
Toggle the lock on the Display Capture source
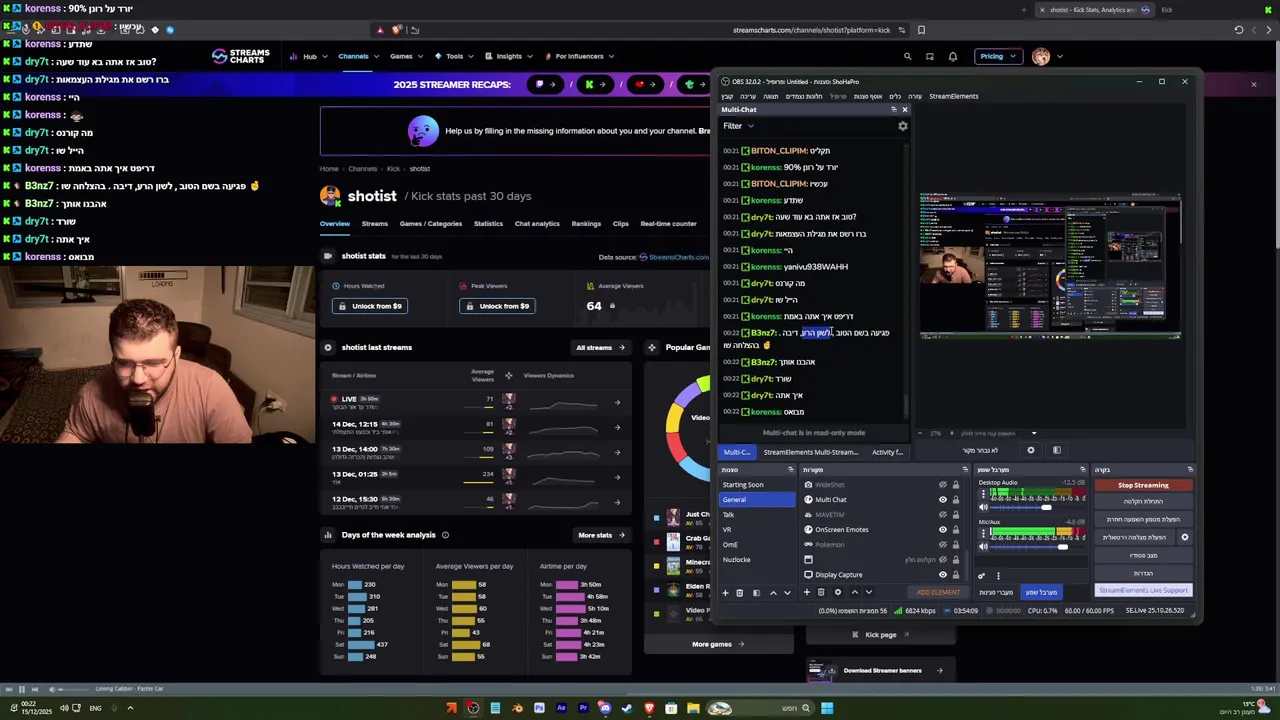coord(955,575)
